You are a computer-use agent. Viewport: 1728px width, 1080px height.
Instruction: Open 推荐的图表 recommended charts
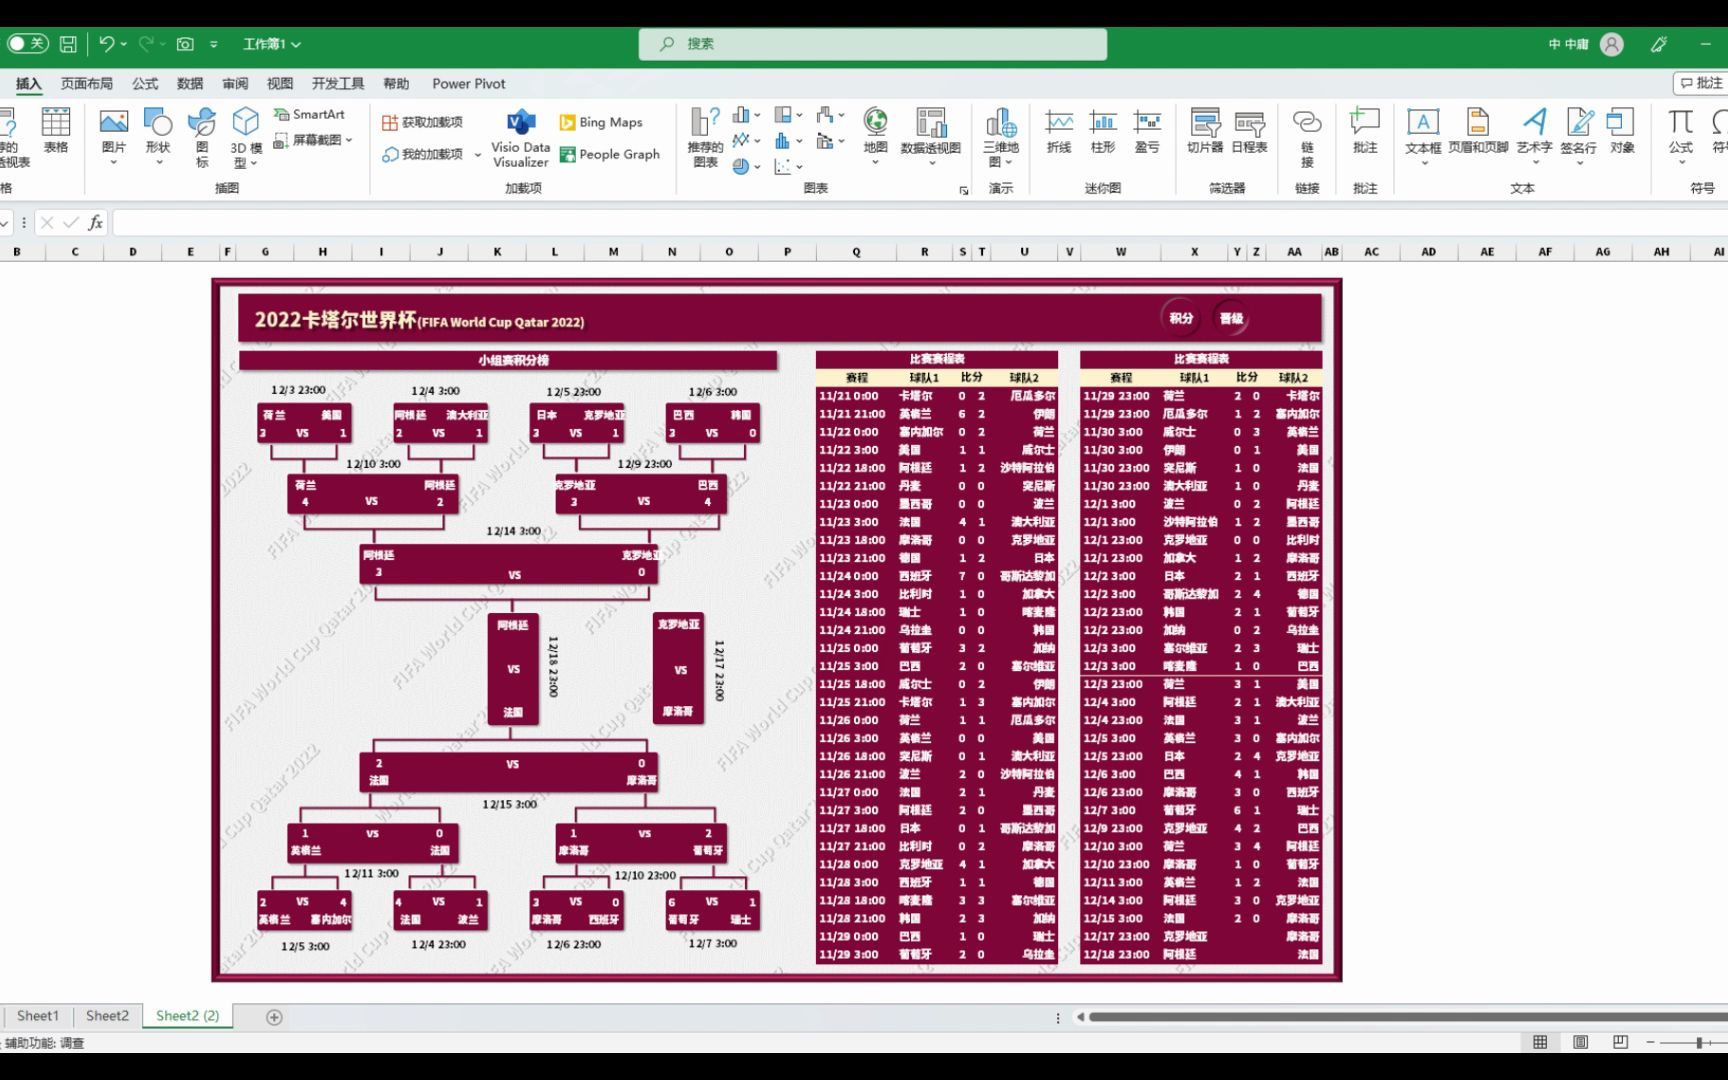[x=705, y=136]
